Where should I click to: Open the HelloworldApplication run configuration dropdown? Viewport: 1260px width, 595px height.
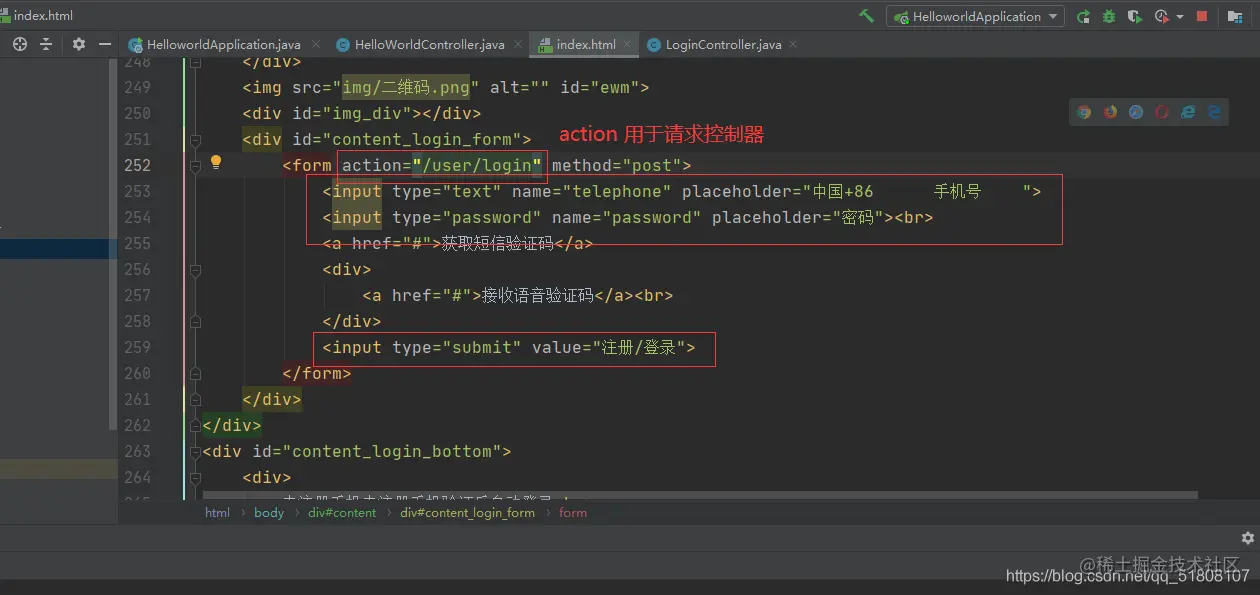[975, 16]
